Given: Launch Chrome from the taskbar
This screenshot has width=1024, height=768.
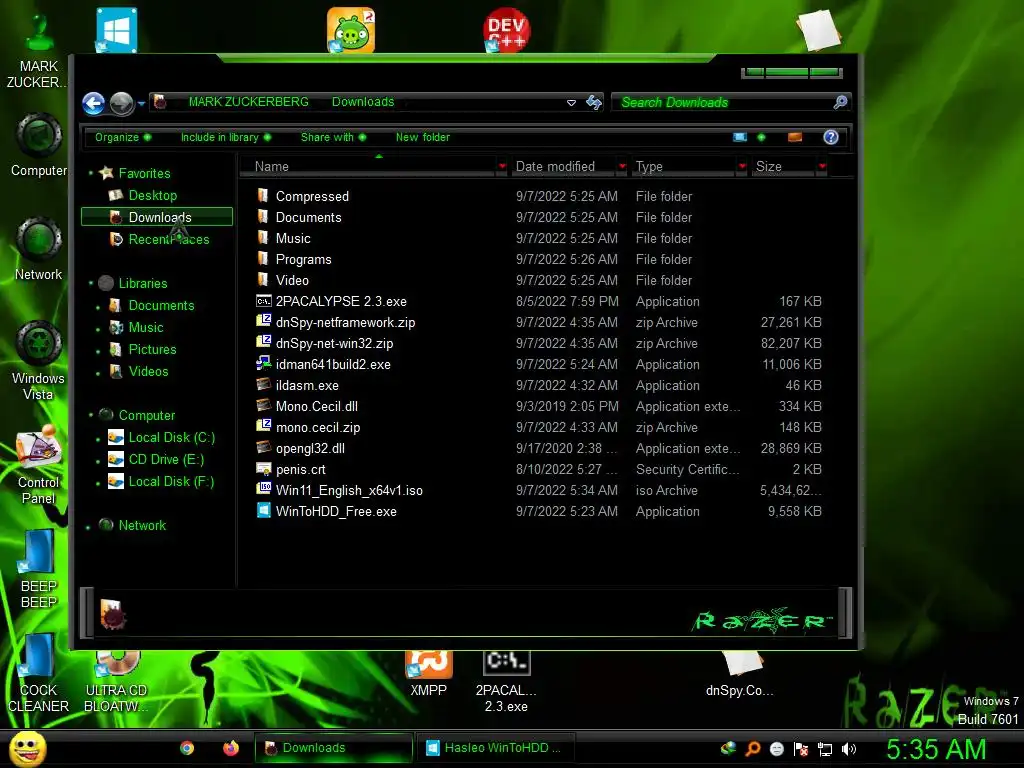Looking at the screenshot, I should point(187,748).
